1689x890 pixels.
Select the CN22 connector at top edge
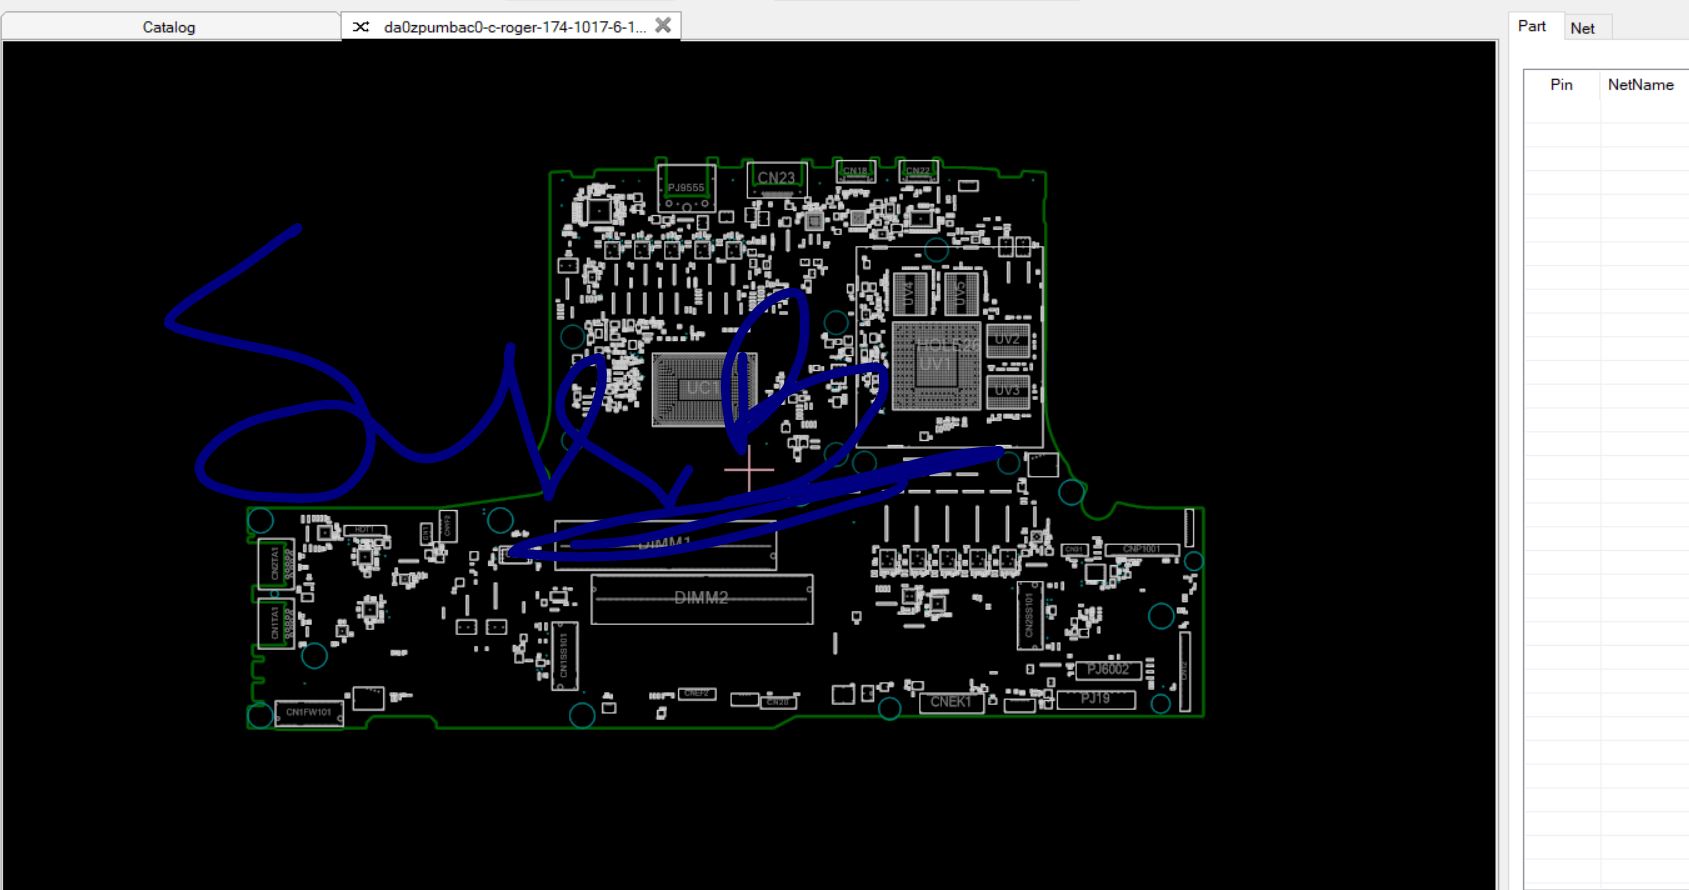(918, 171)
